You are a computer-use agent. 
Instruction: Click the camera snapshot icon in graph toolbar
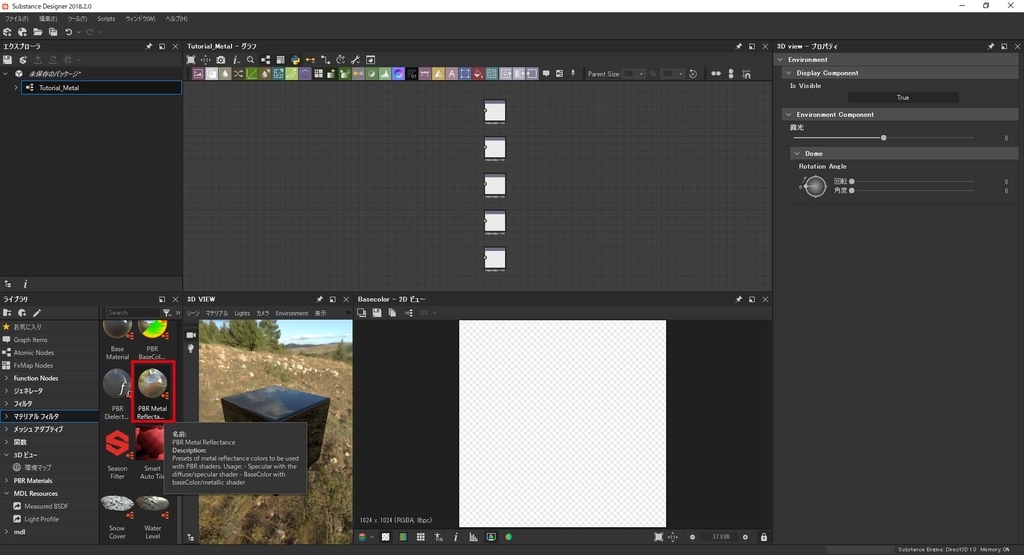click(221, 60)
